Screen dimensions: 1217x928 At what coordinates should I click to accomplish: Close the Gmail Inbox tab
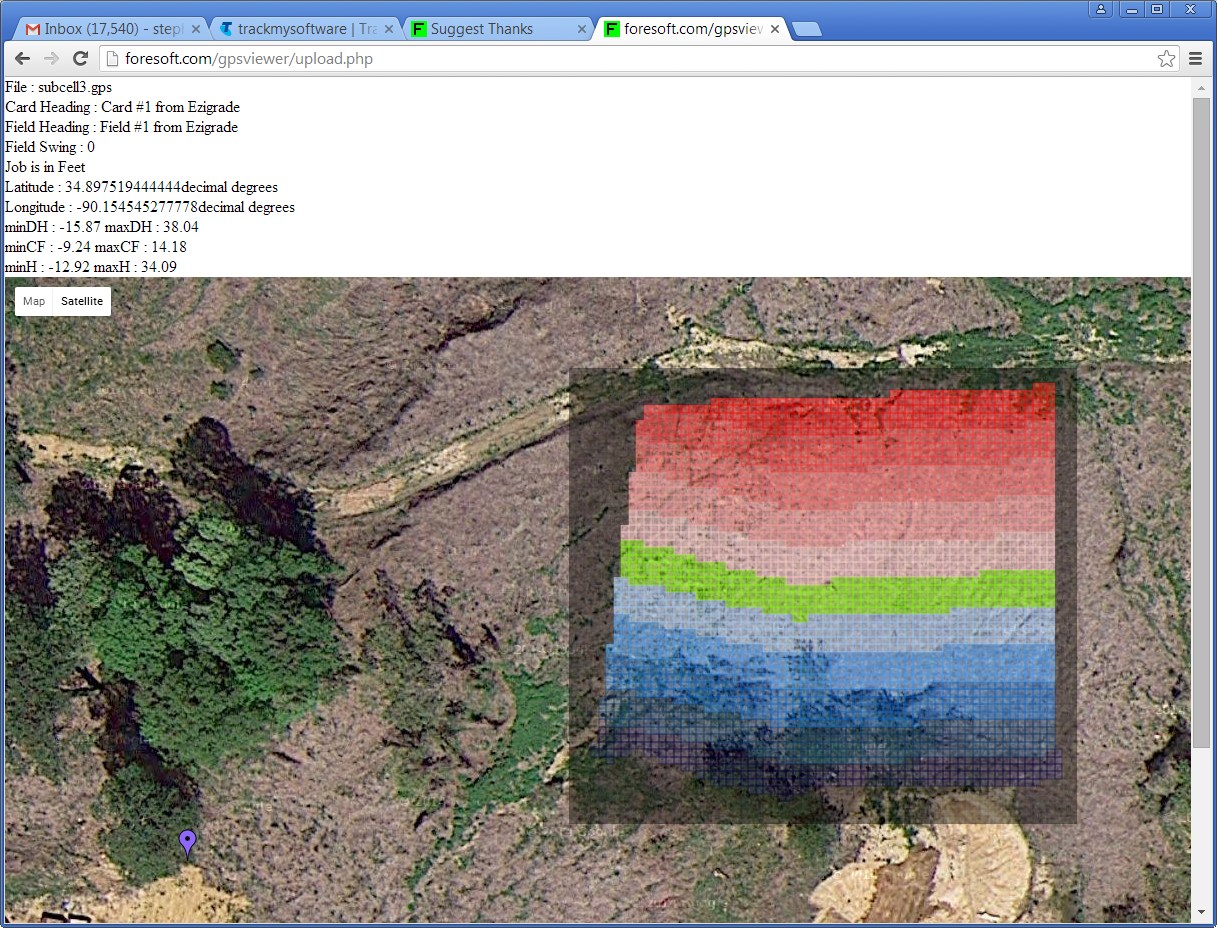(x=198, y=29)
